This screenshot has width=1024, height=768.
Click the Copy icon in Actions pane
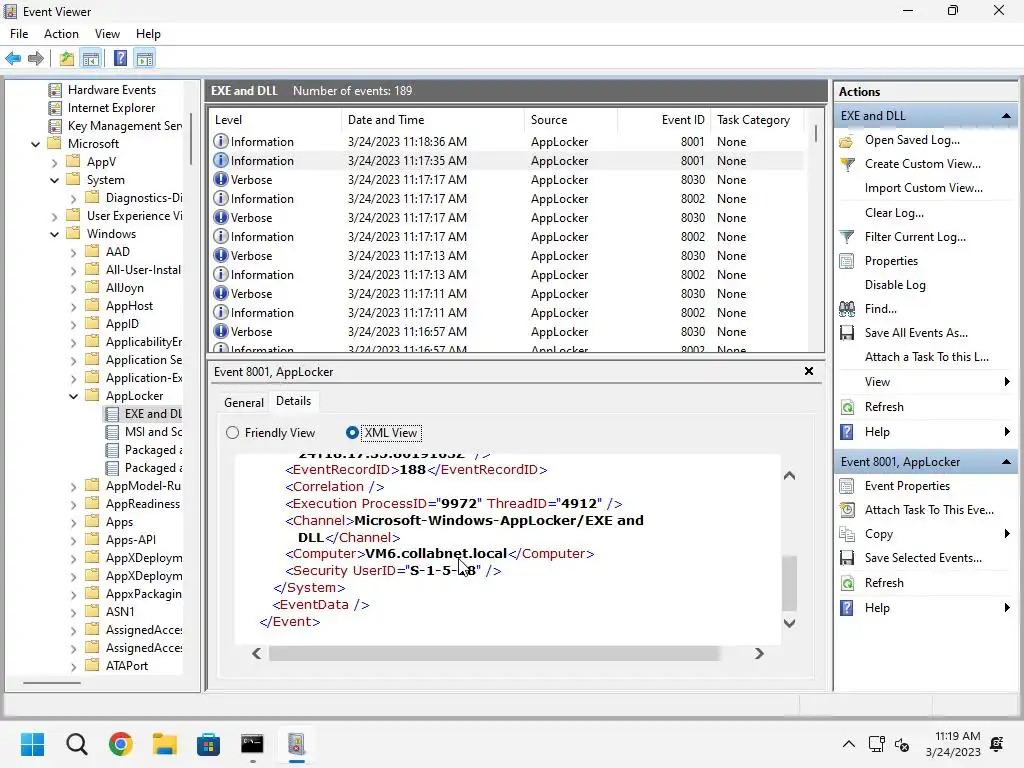[846, 534]
